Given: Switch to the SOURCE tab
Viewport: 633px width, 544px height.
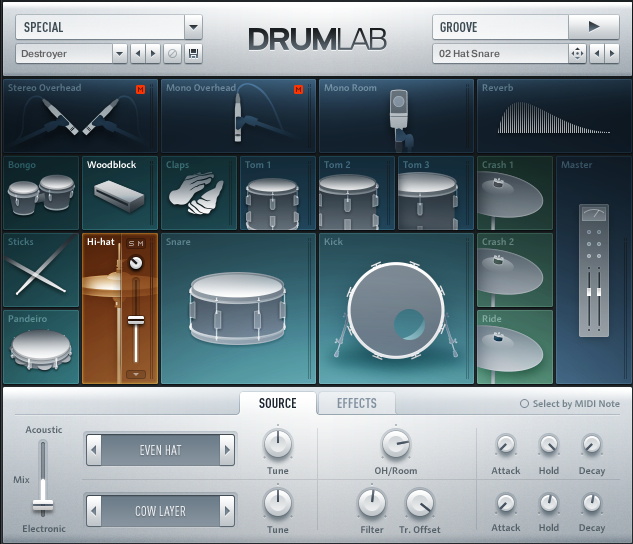Looking at the screenshot, I should (278, 403).
